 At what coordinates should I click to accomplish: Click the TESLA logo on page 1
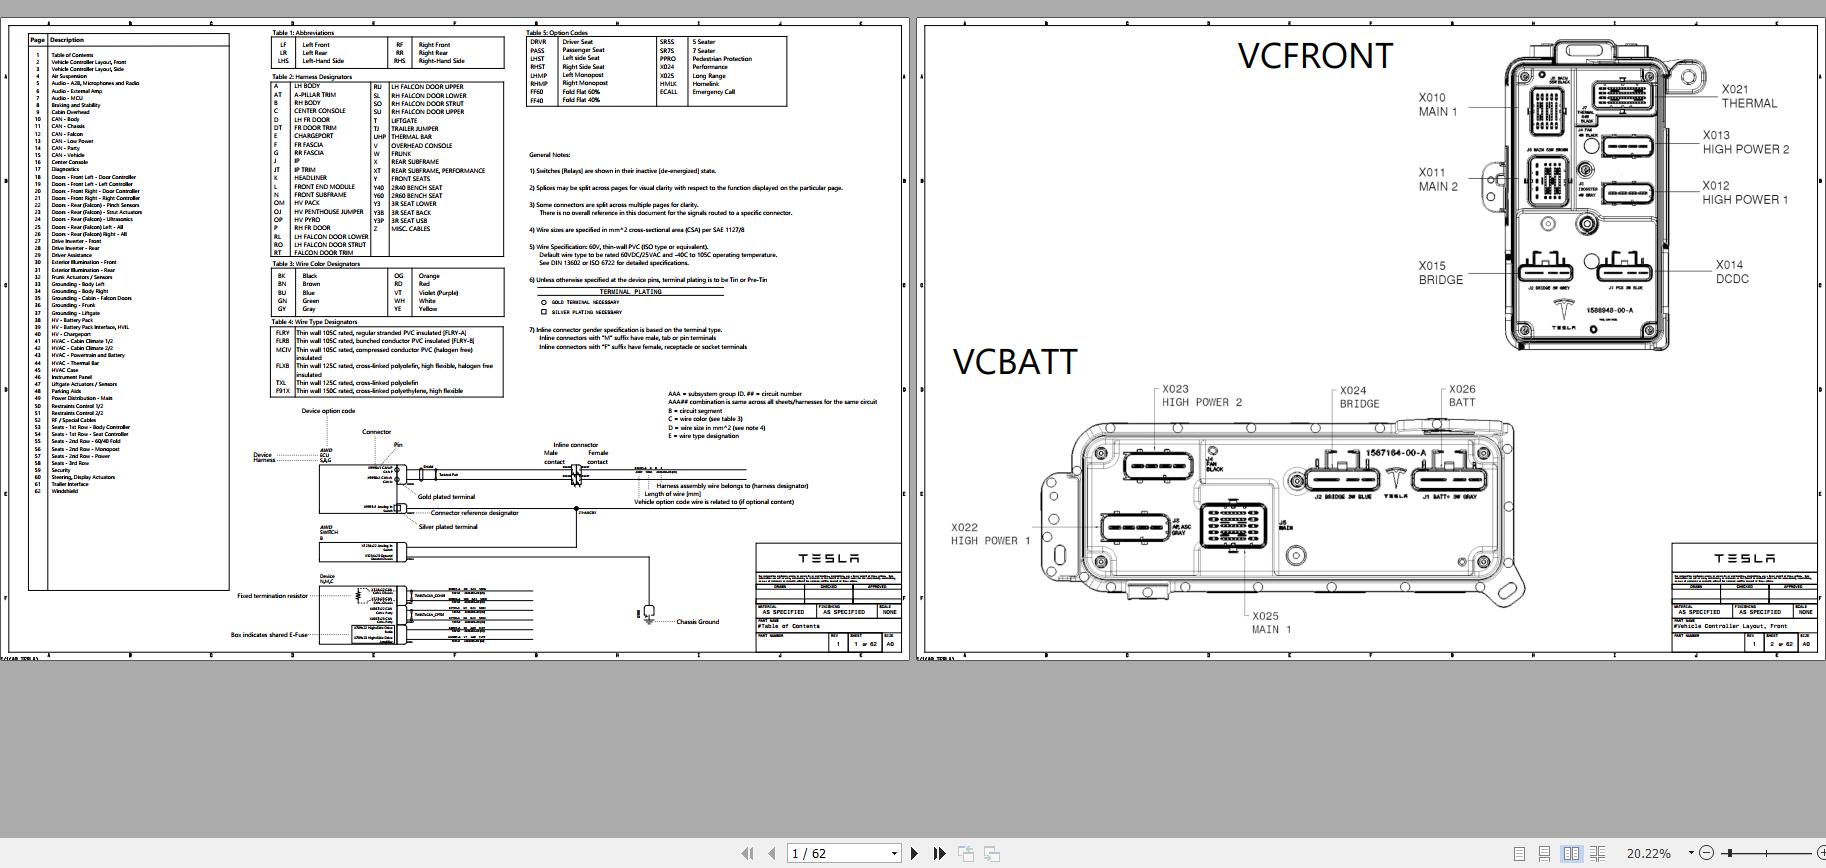pyautogui.click(x=828, y=558)
